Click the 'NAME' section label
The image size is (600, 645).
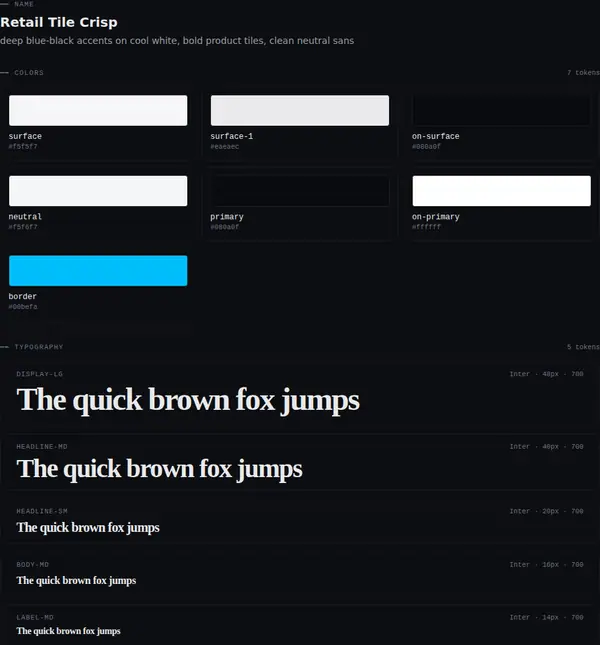24,4
